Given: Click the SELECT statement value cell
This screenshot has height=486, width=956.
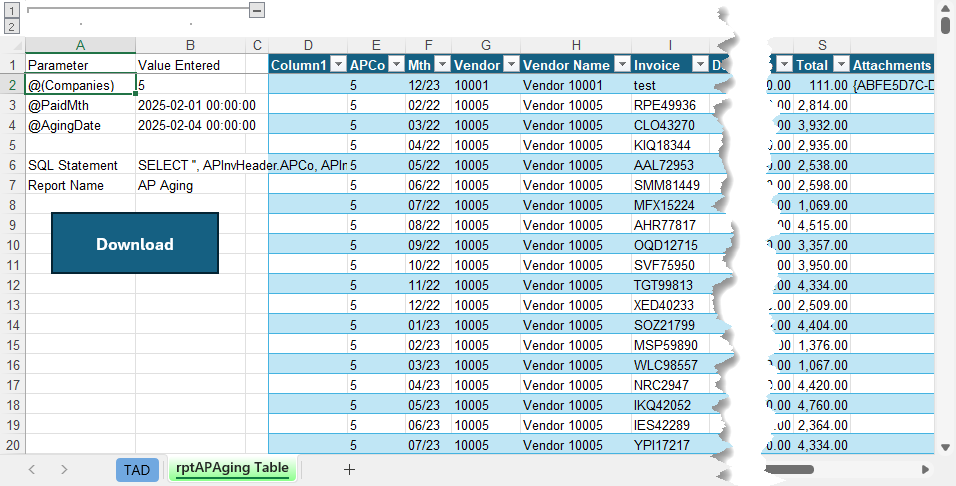Looking at the screenshot, I should coord(190,165).
